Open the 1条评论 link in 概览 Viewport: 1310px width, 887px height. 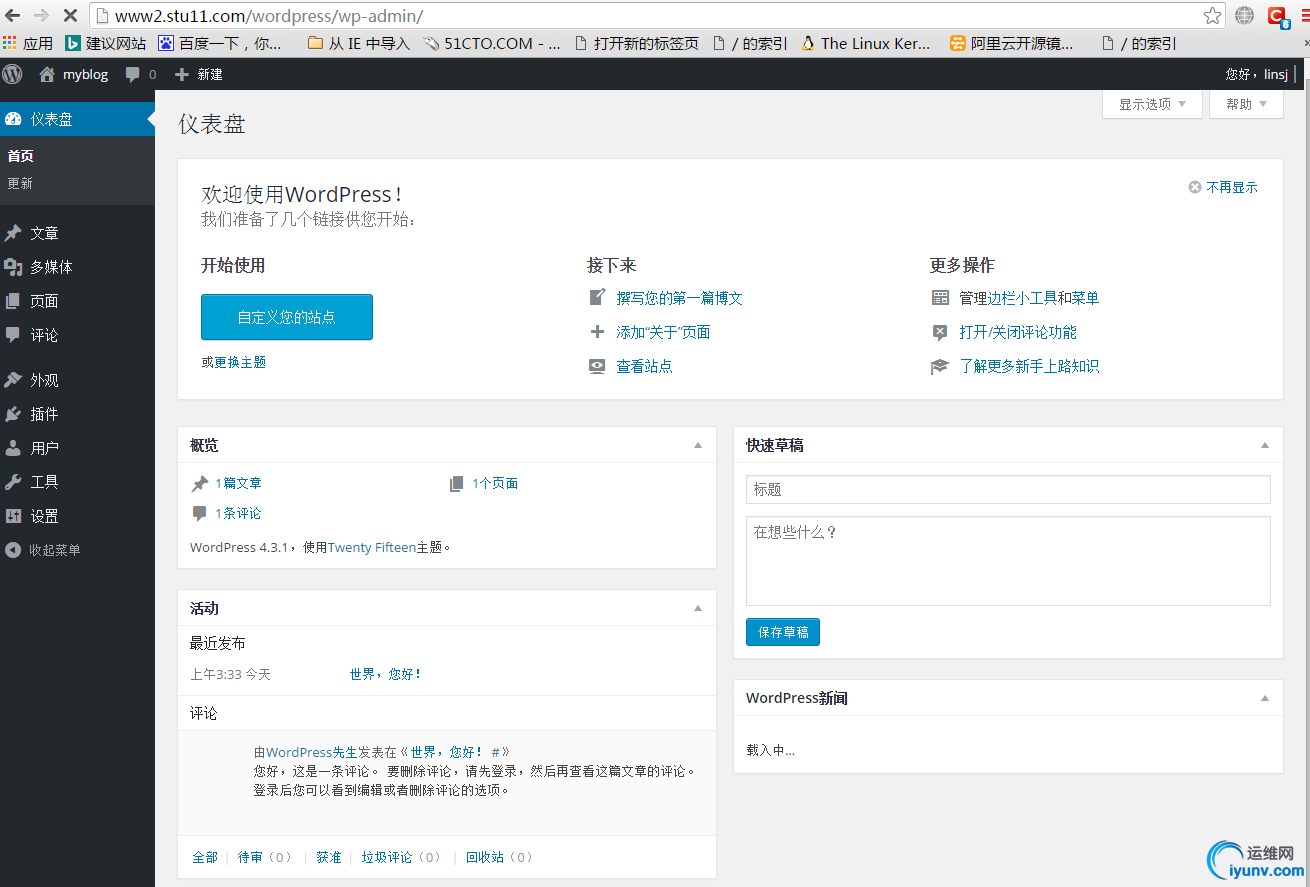(238, 513)
